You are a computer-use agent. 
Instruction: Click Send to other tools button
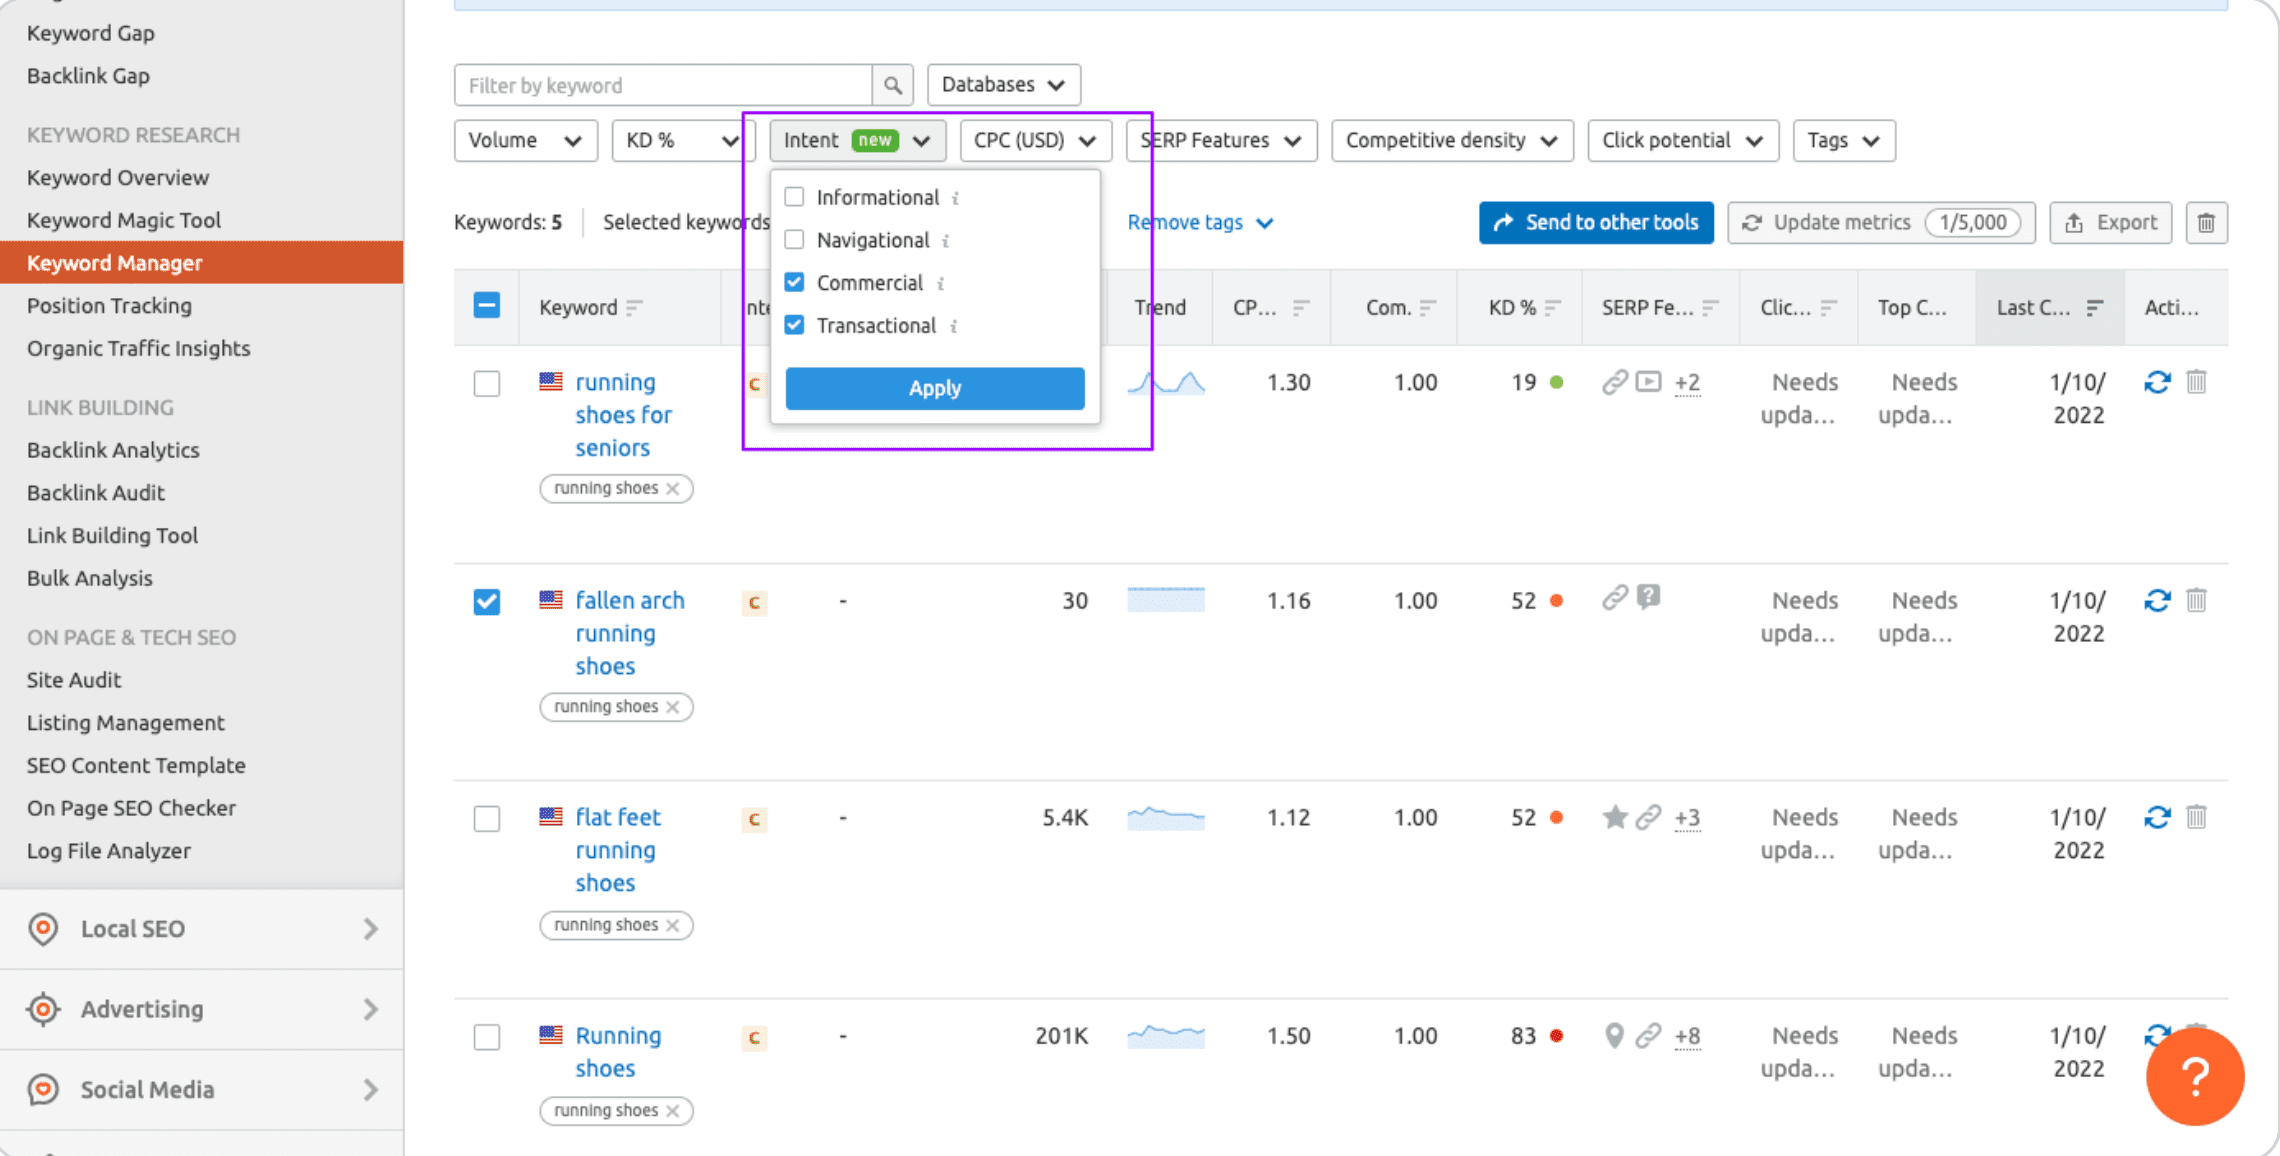click(1596, 223)
